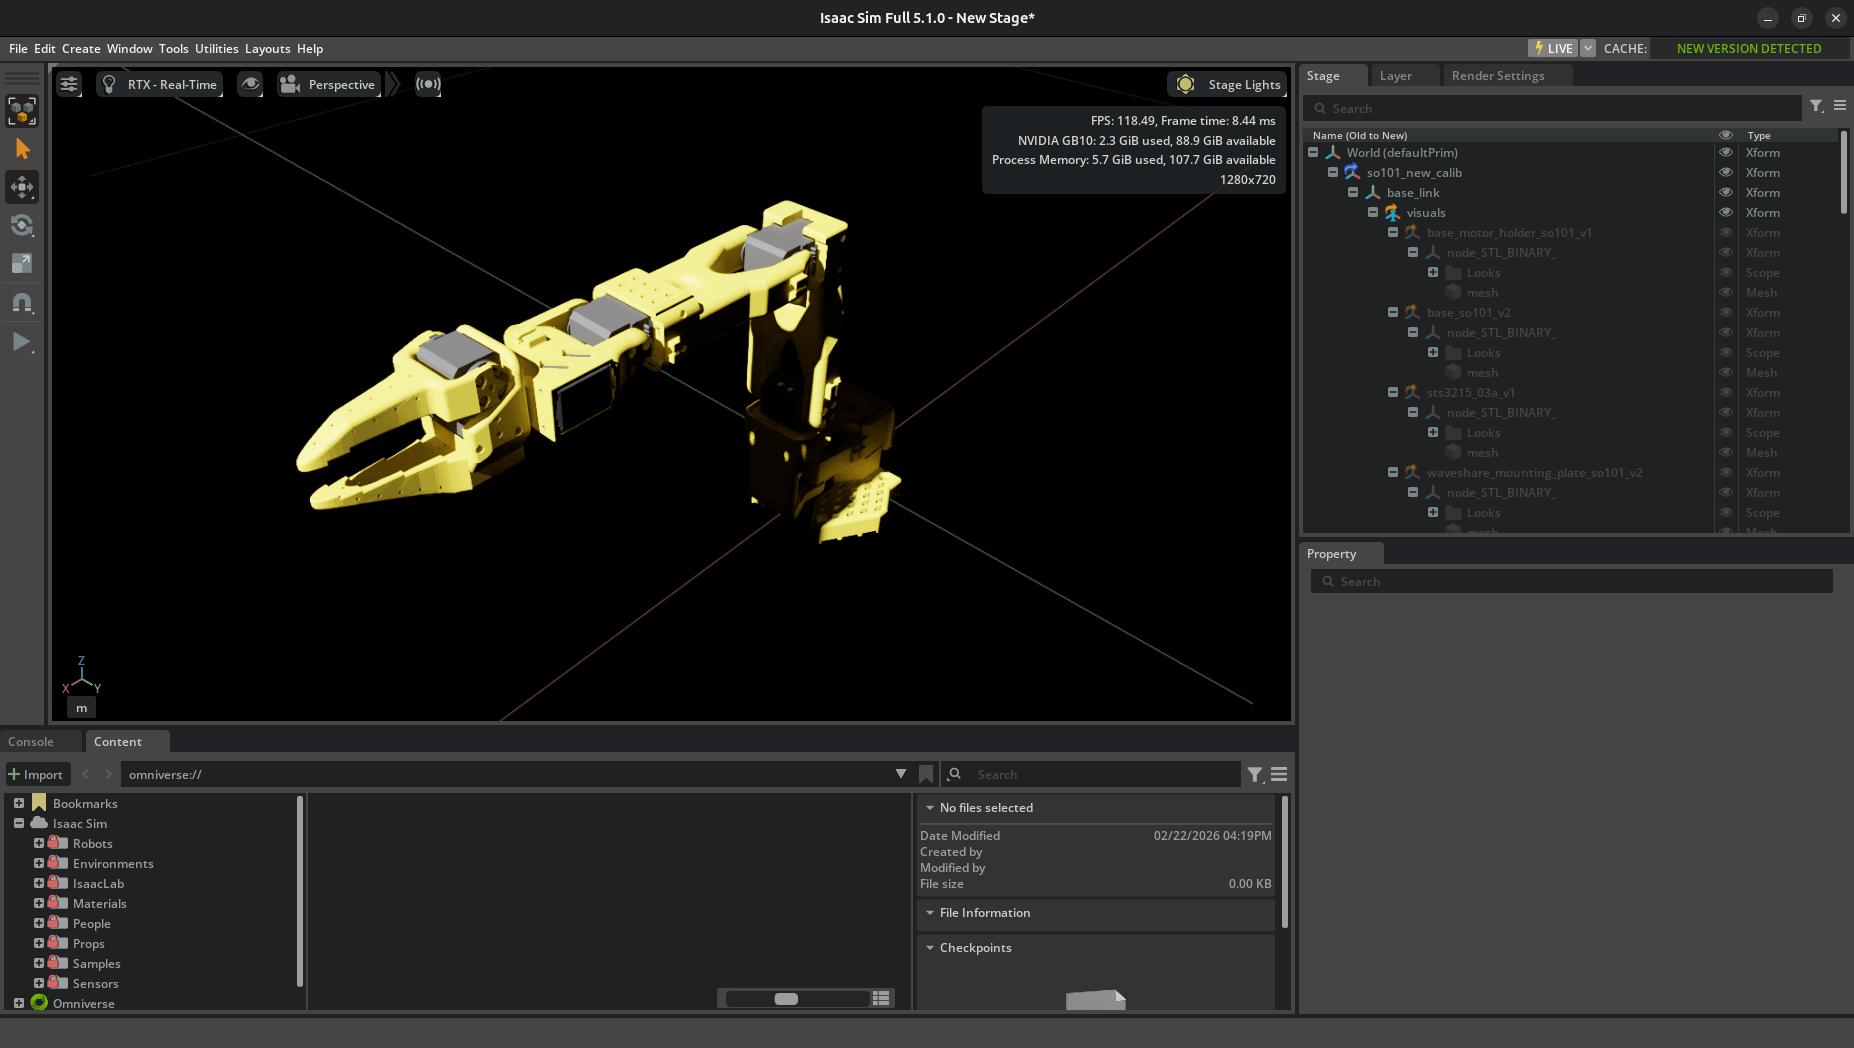Open the LIVE dropdown arrow
Image resolution: width=1854 pixels, height=1048 pixels.
(1588, 48)
